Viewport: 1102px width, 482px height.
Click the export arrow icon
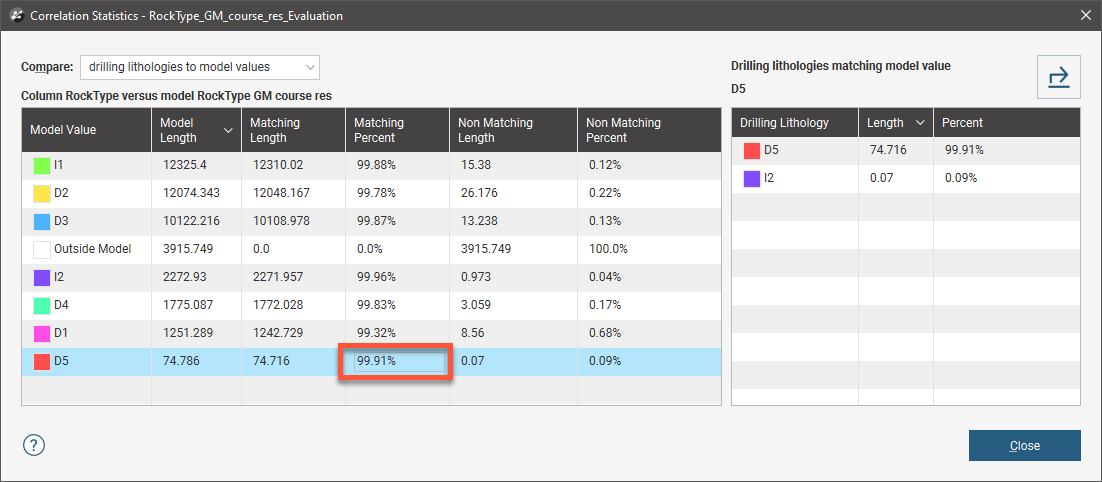click(x=1058, y=77)
